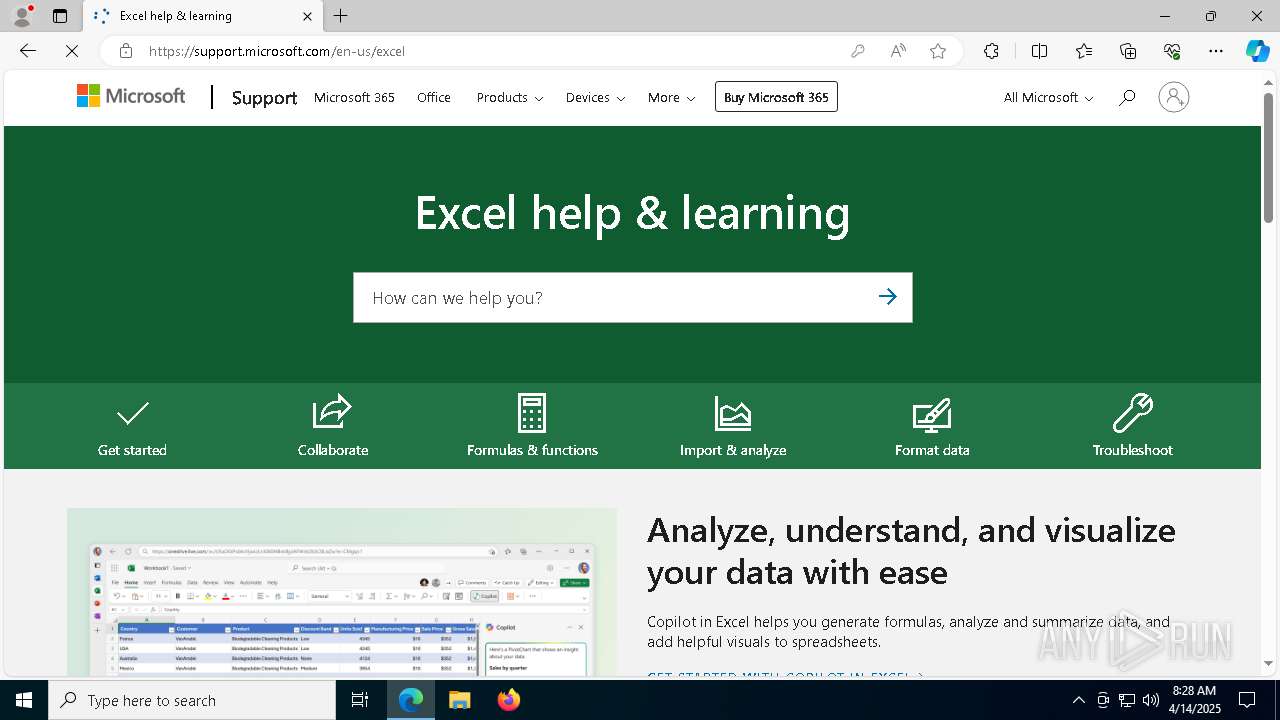Open the browser profile icon

coord(21,16)
